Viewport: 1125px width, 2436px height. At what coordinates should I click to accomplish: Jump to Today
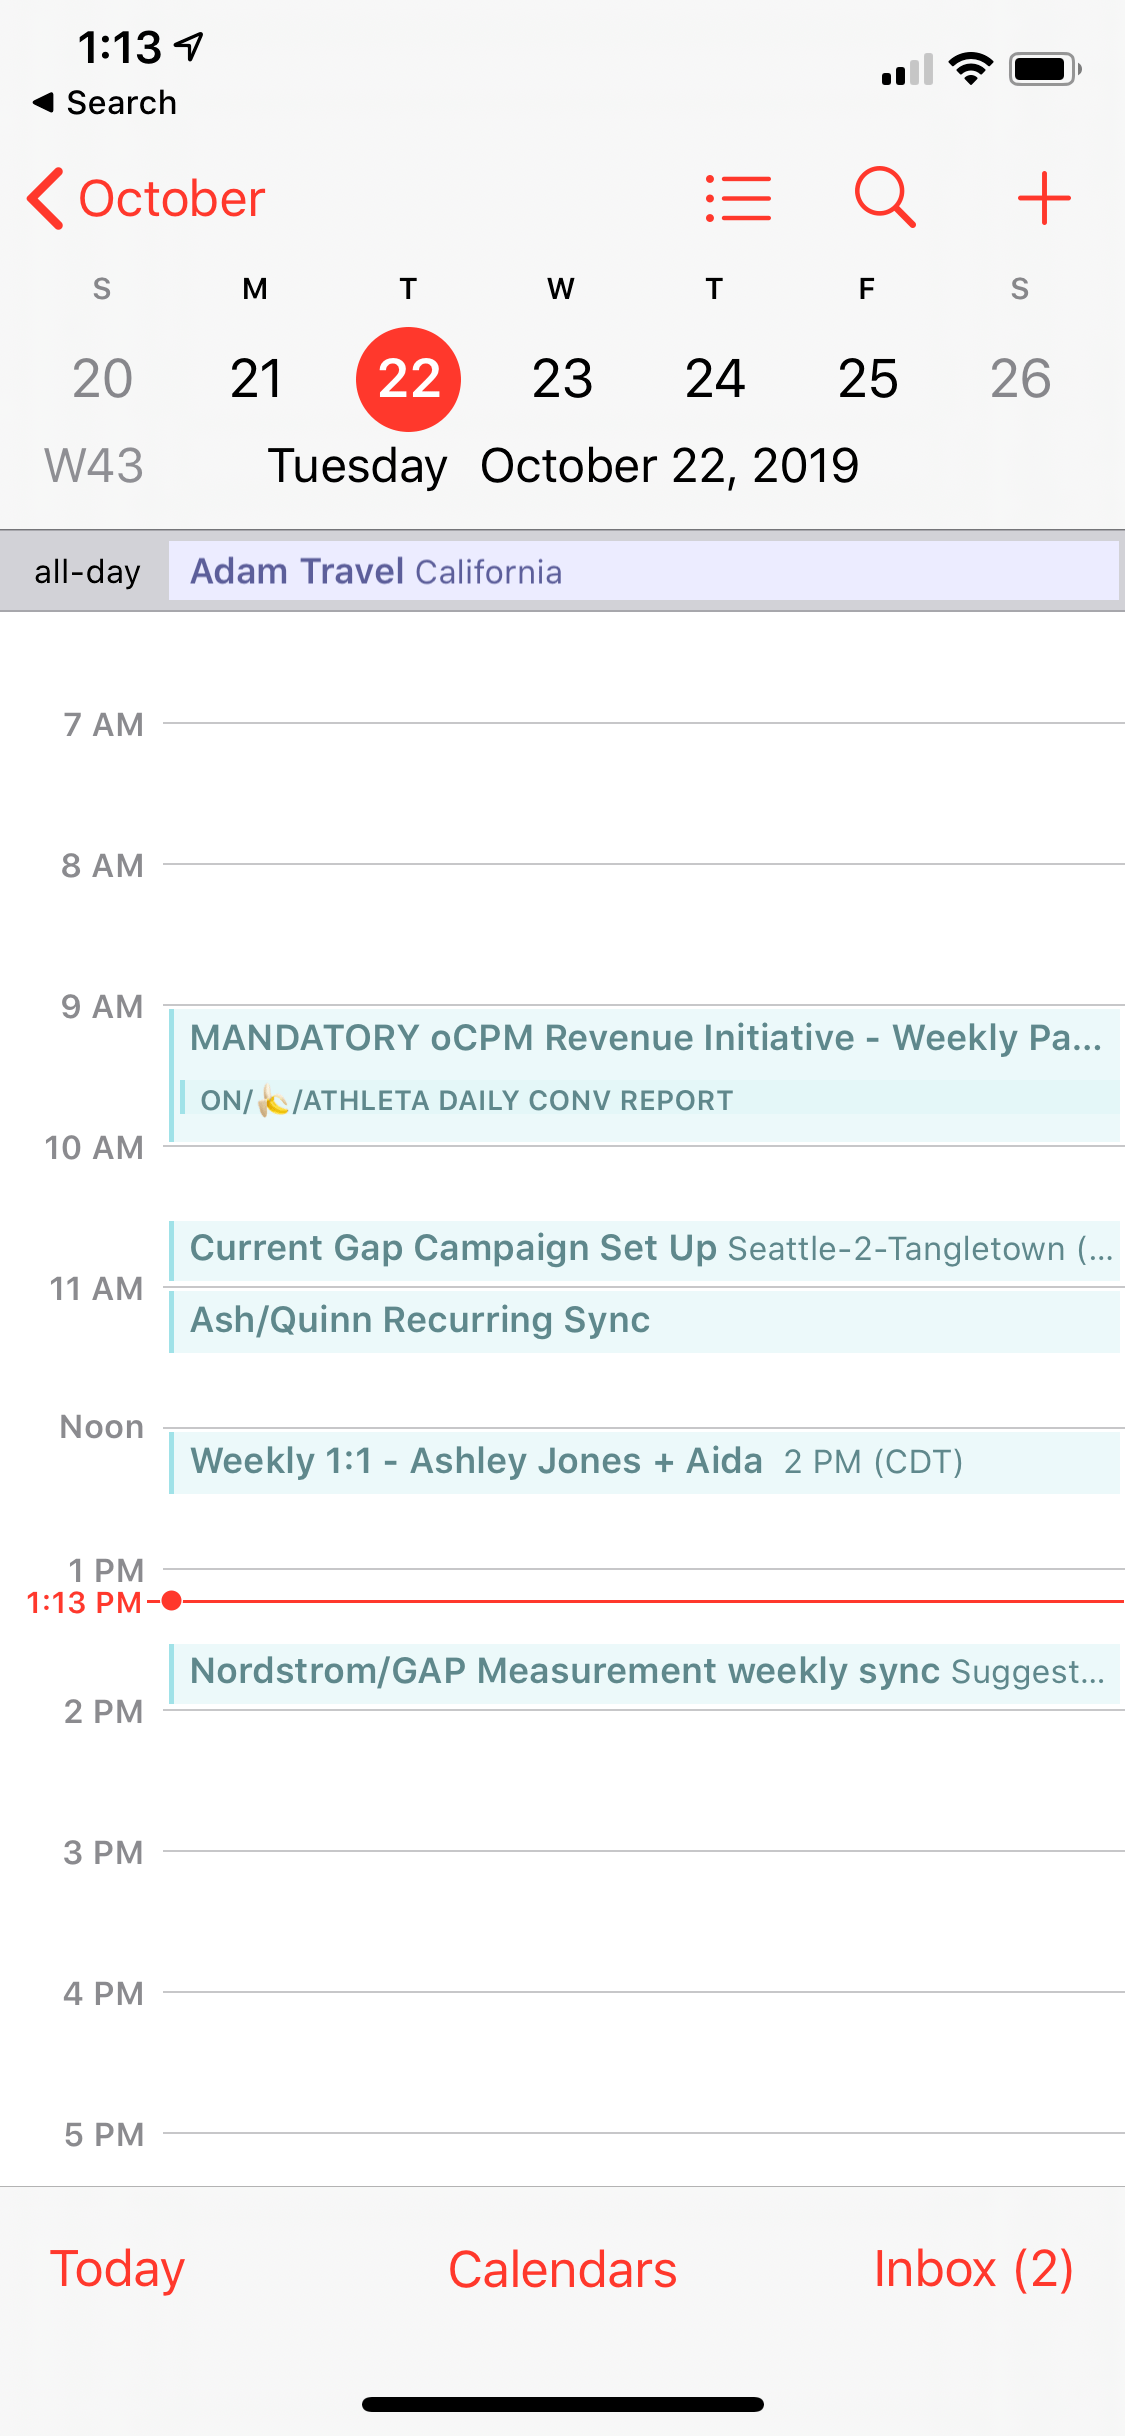click(x=117, y=2268)
